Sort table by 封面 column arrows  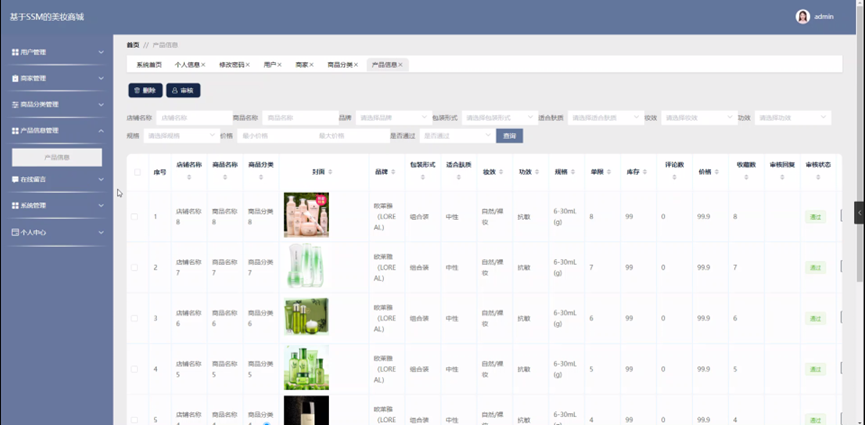click(330, 172)
